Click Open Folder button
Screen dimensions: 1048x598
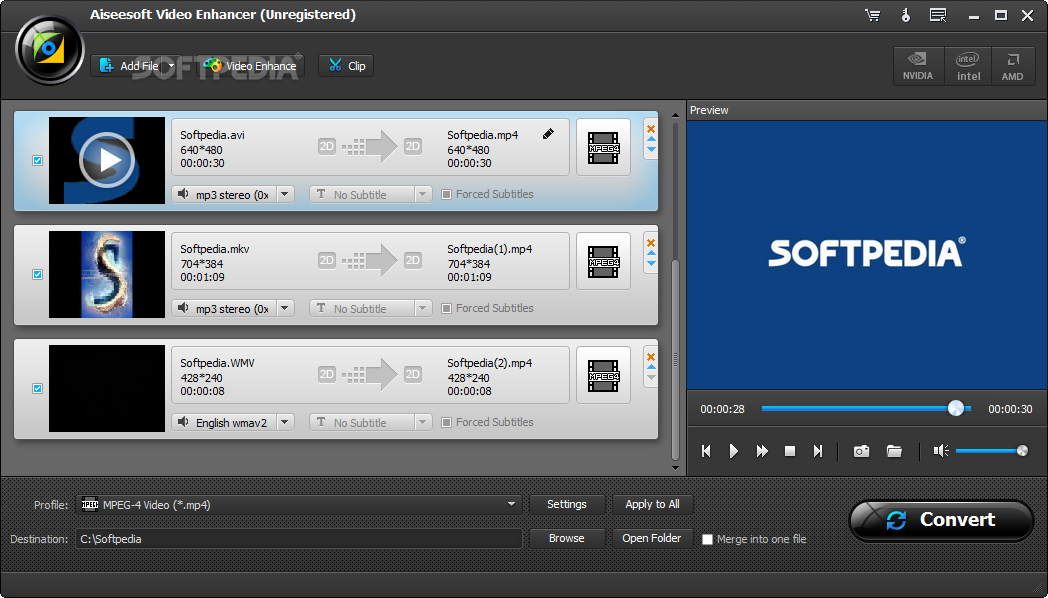652,539
